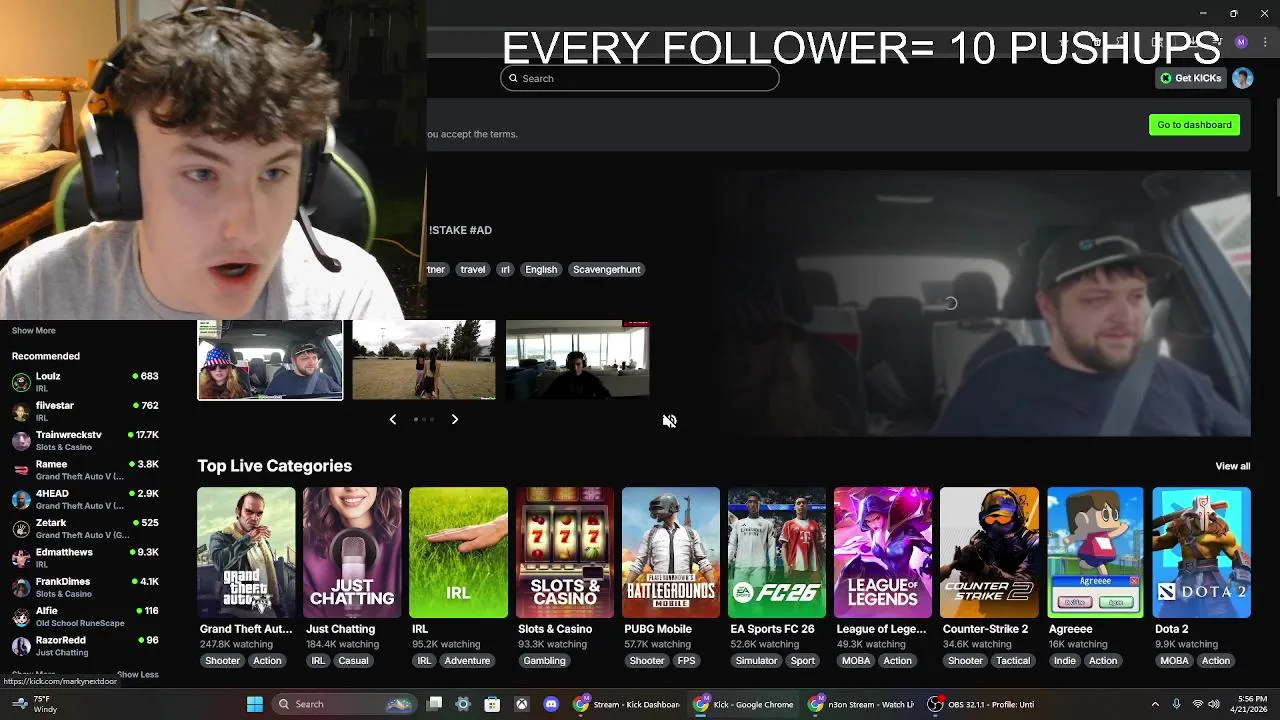The image size is (1280, 720).
Task: Open Loulz avatar in Recommended
Action: coord(21,382)
